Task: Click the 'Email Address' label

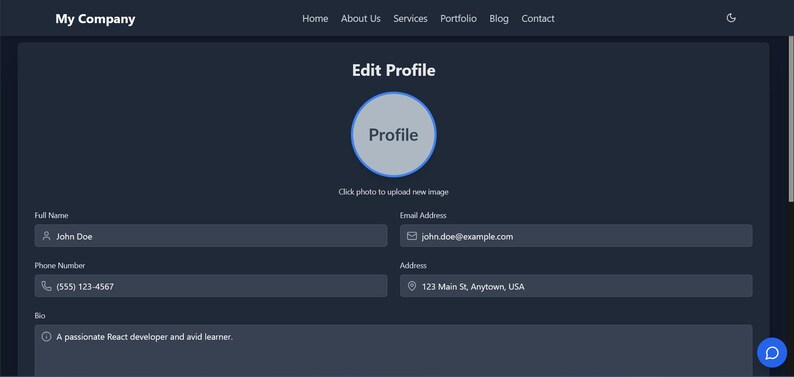Action: tap(423, 215)
